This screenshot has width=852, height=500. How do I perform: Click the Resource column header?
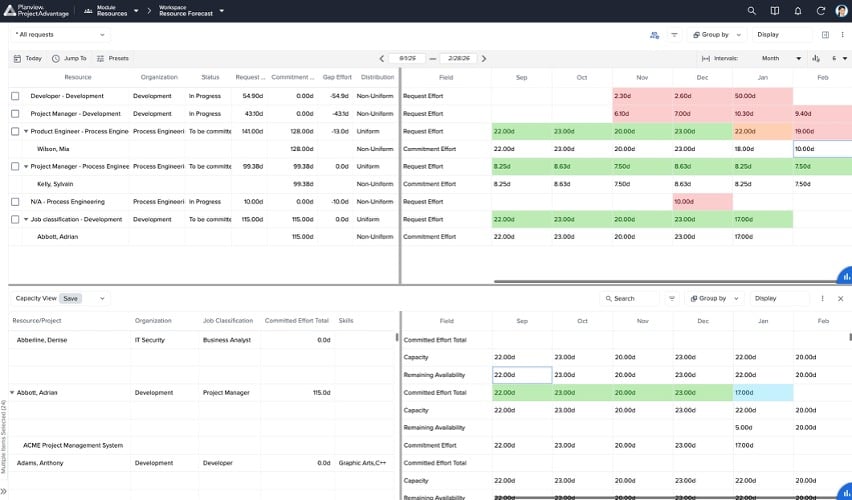[78, 77]
